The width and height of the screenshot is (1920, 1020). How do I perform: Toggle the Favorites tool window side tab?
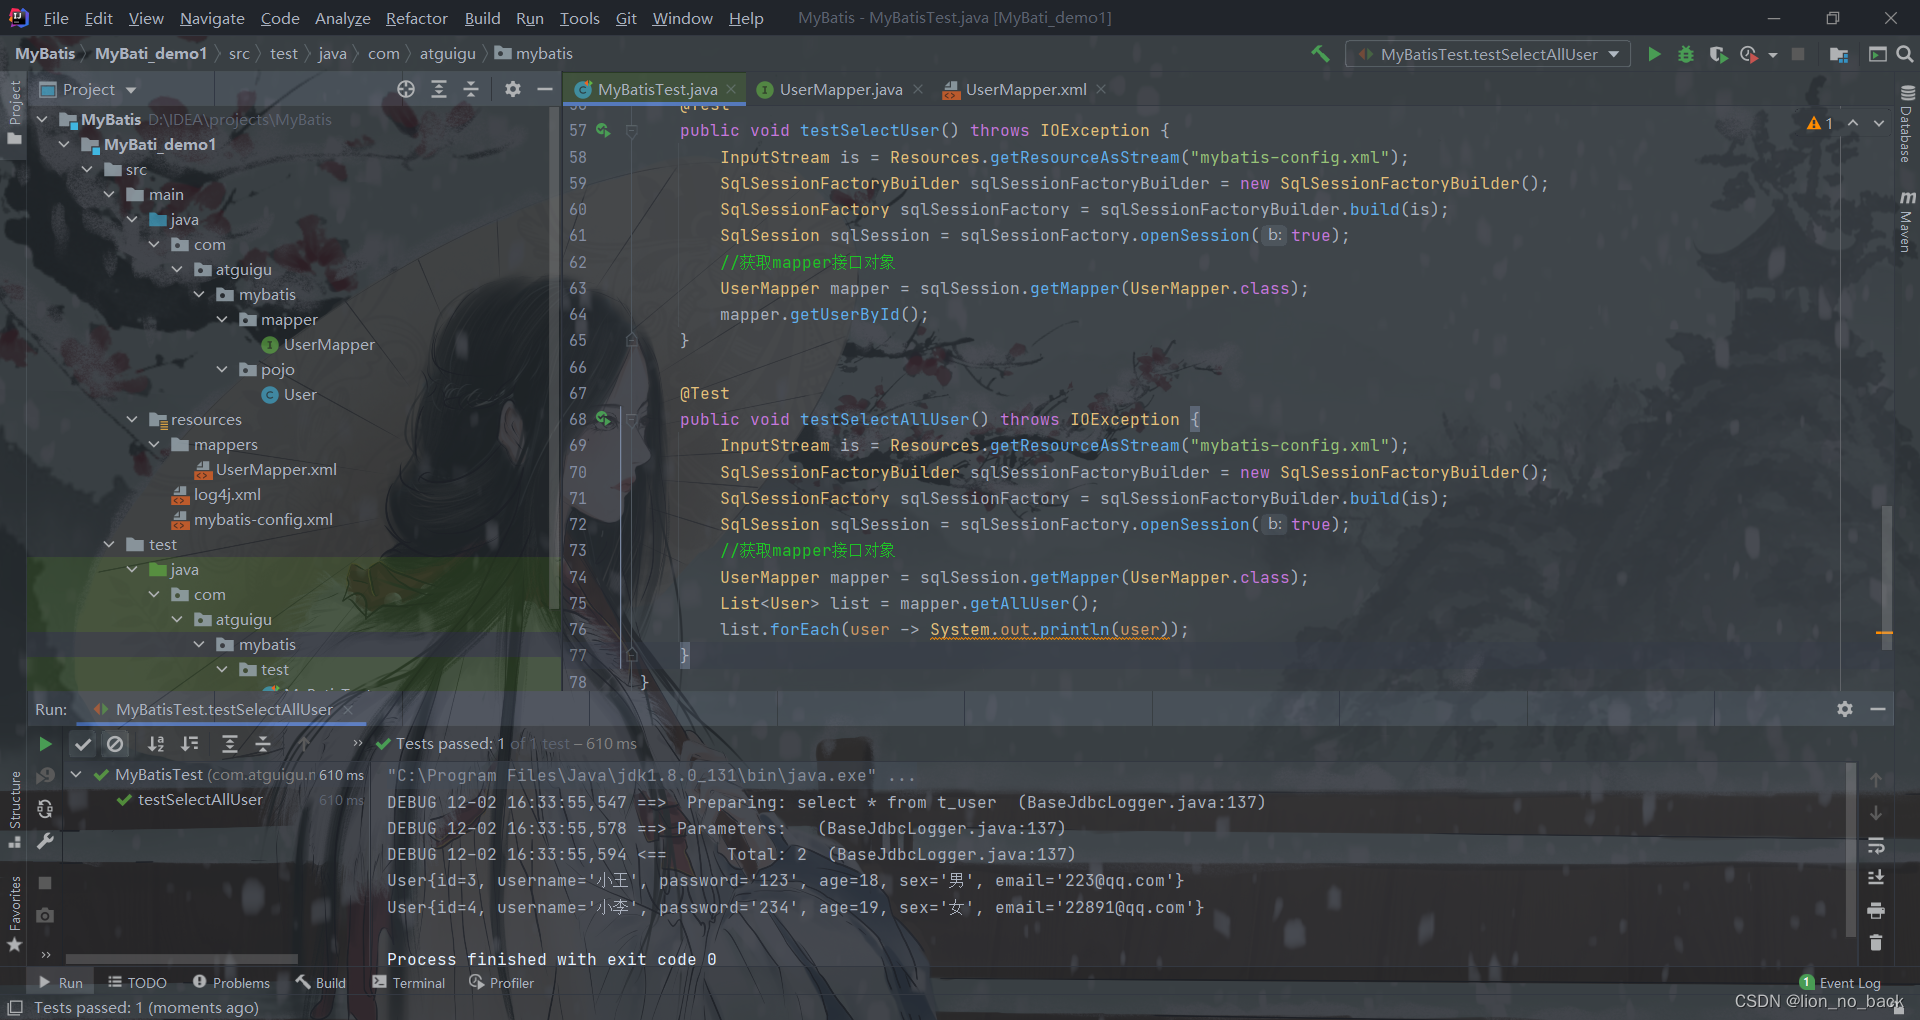tap(14, 914)
